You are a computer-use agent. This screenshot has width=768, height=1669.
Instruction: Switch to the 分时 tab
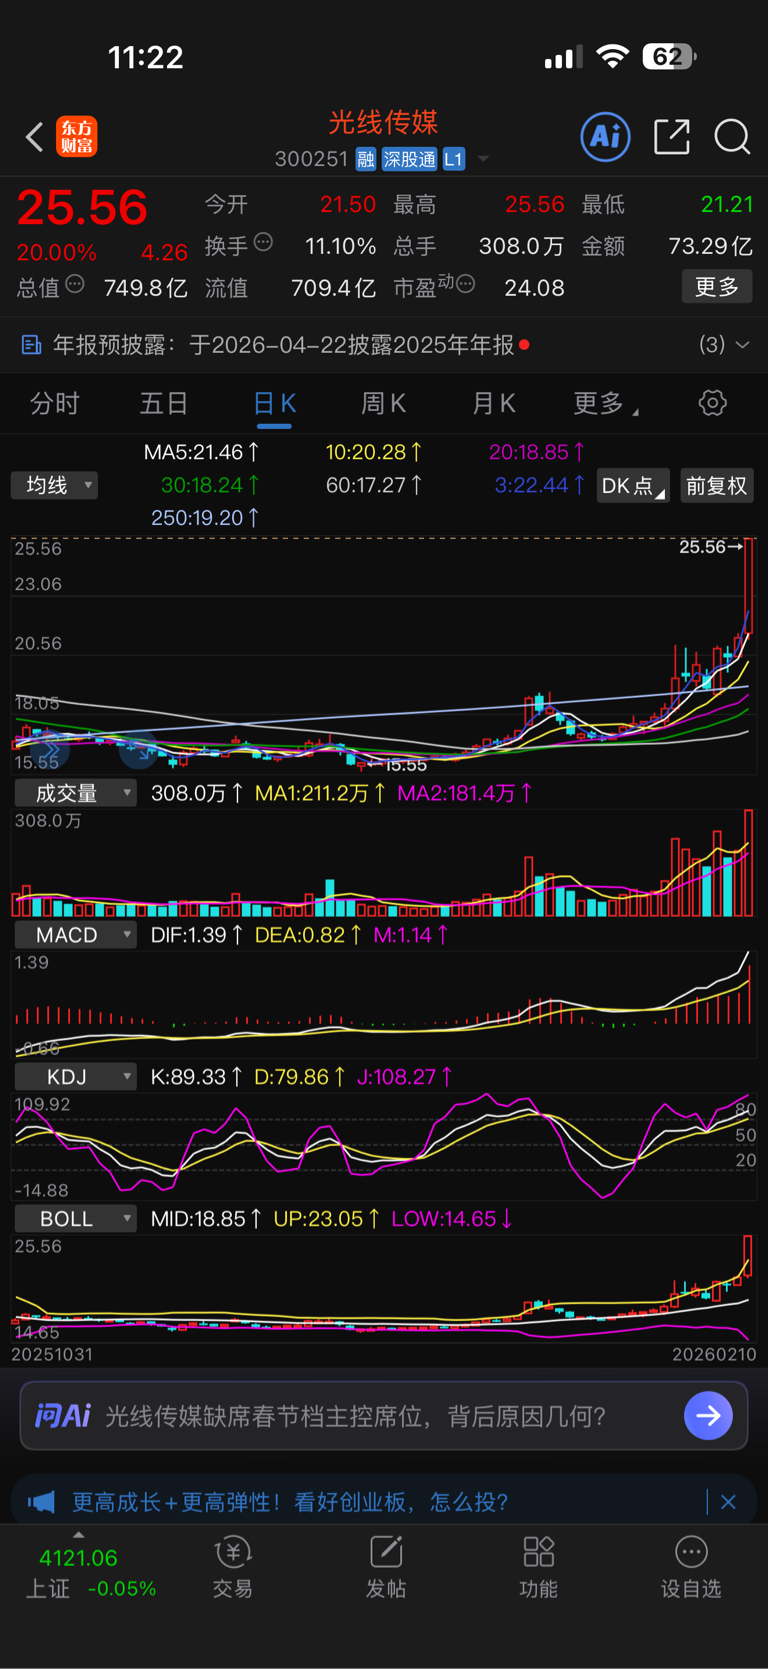point(55,404)
